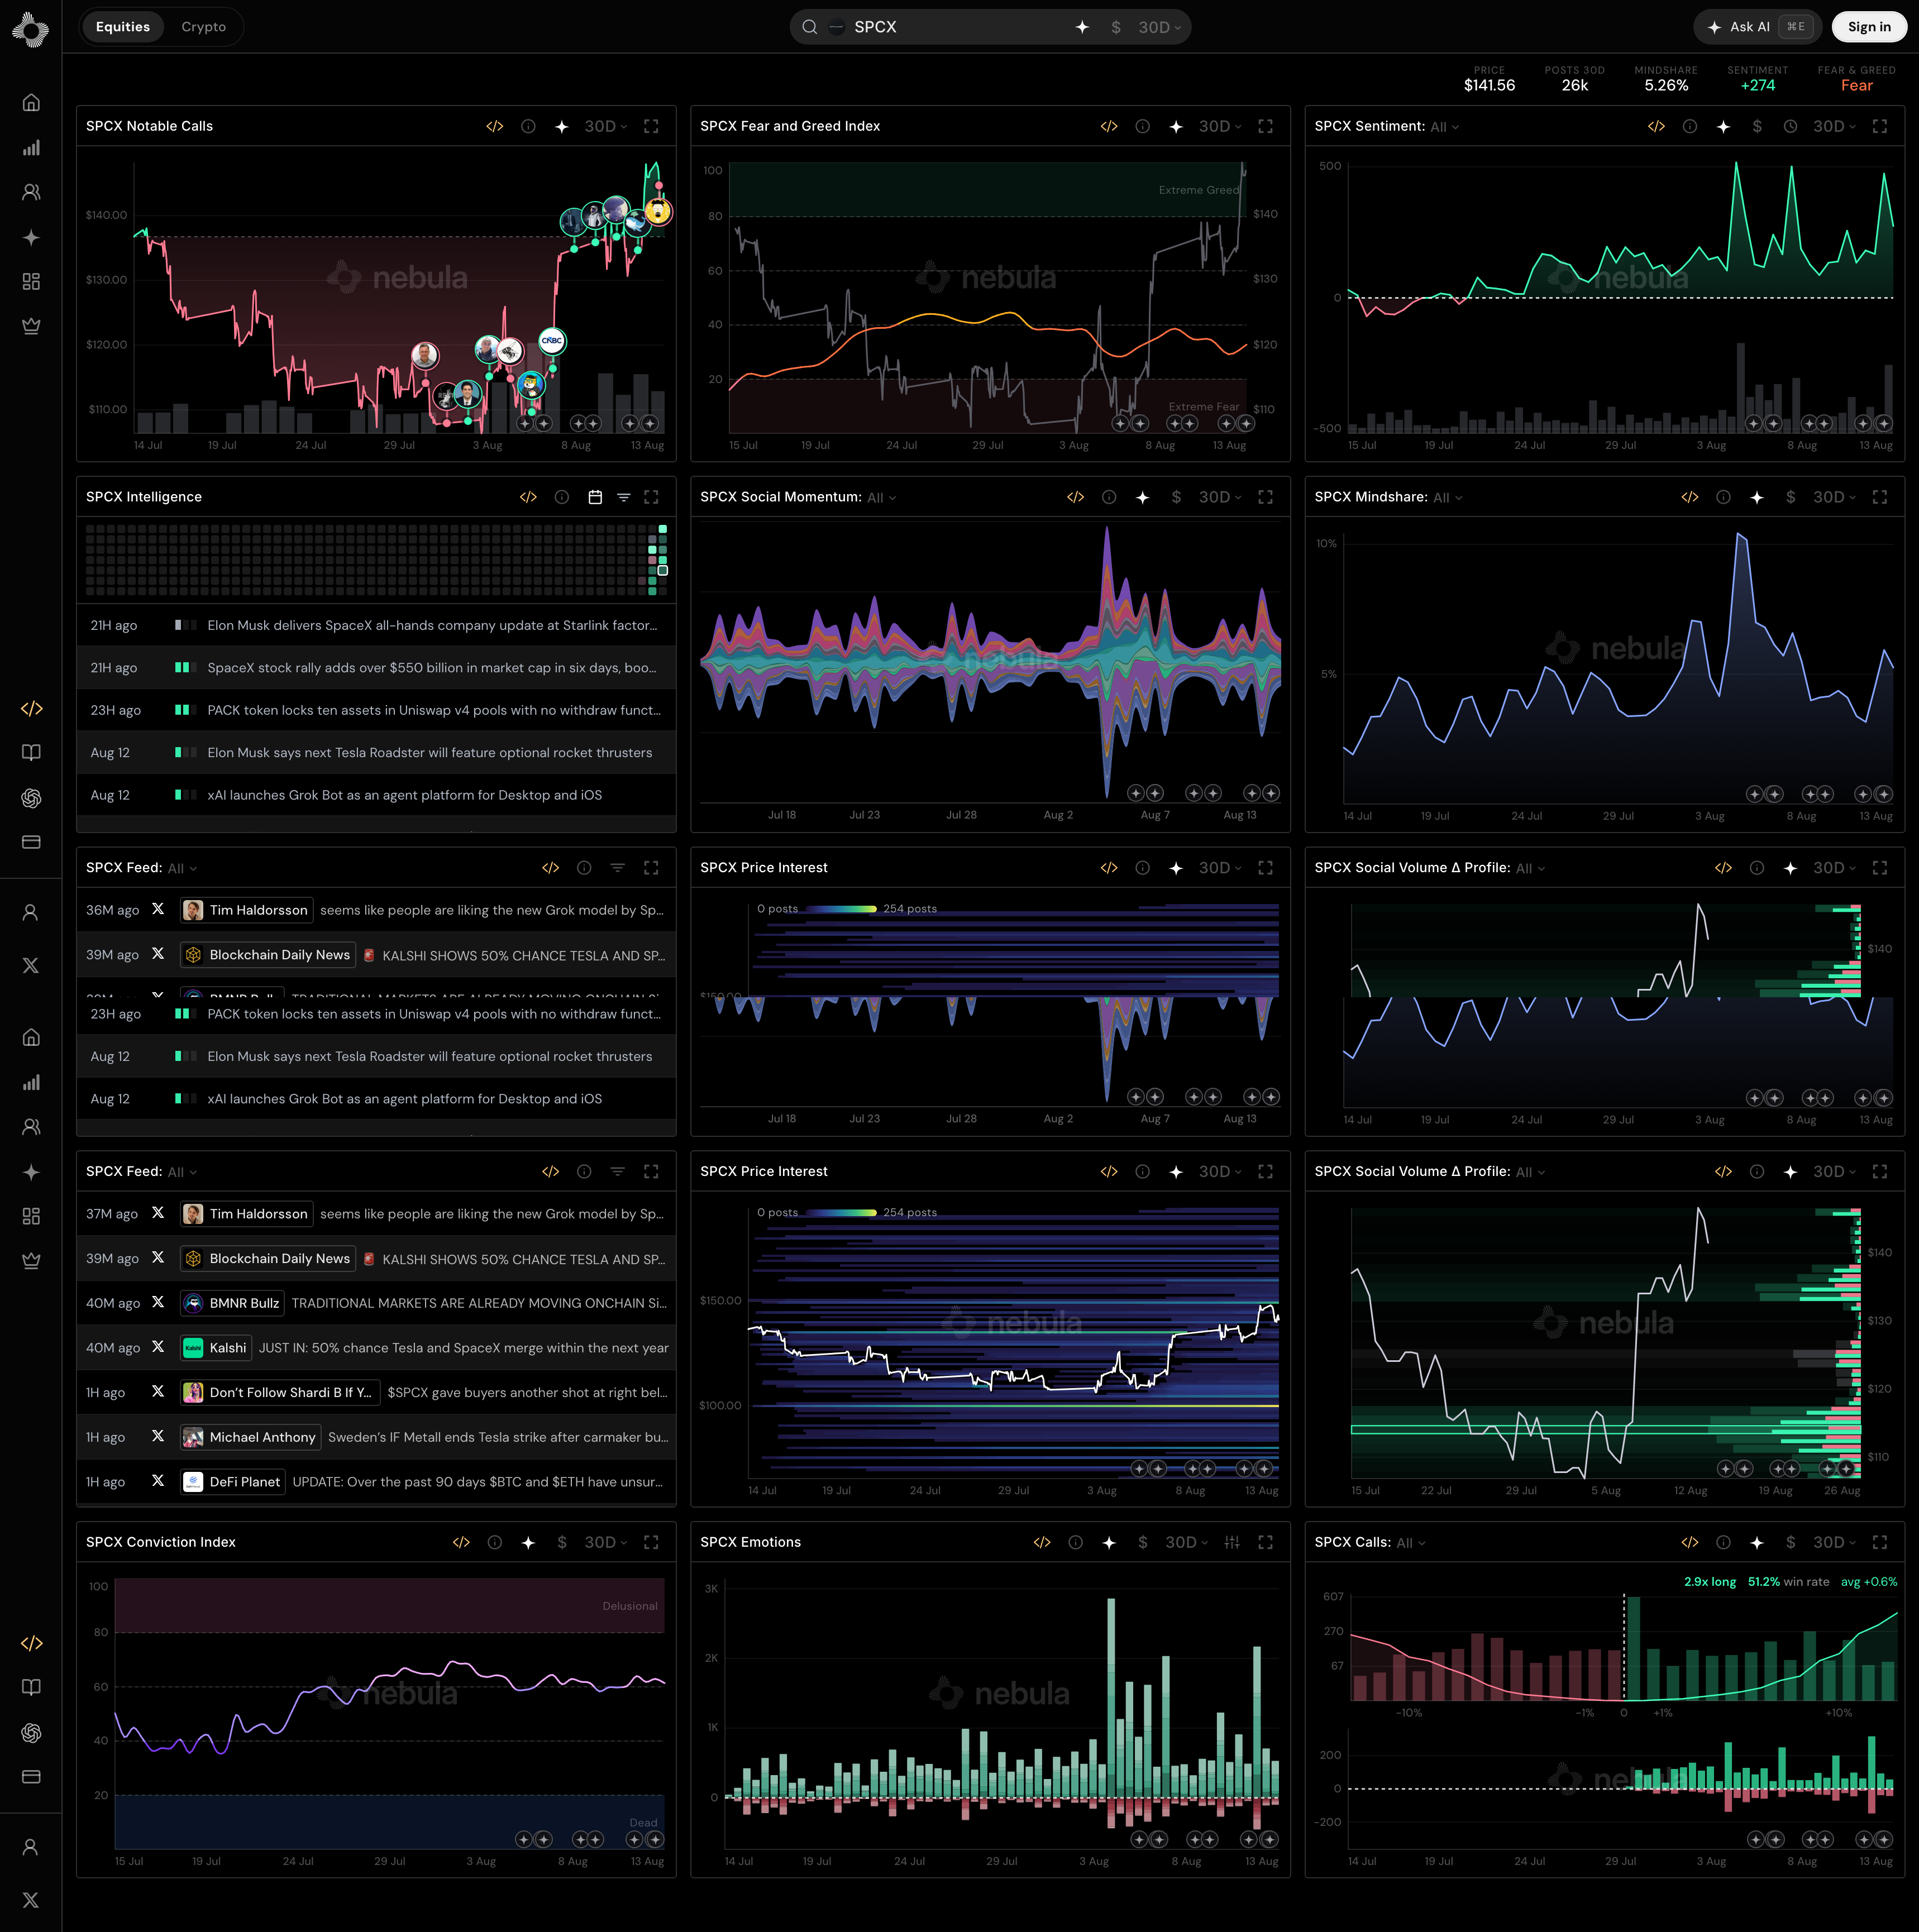
Task: Open filter options in SPCX Intelligence panel
Action: [x=623, y=497]
